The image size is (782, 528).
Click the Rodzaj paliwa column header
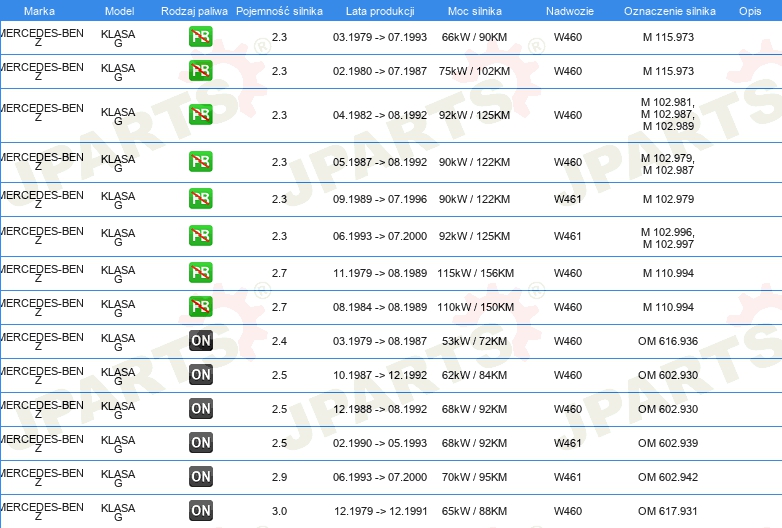[x=194, y=10]
